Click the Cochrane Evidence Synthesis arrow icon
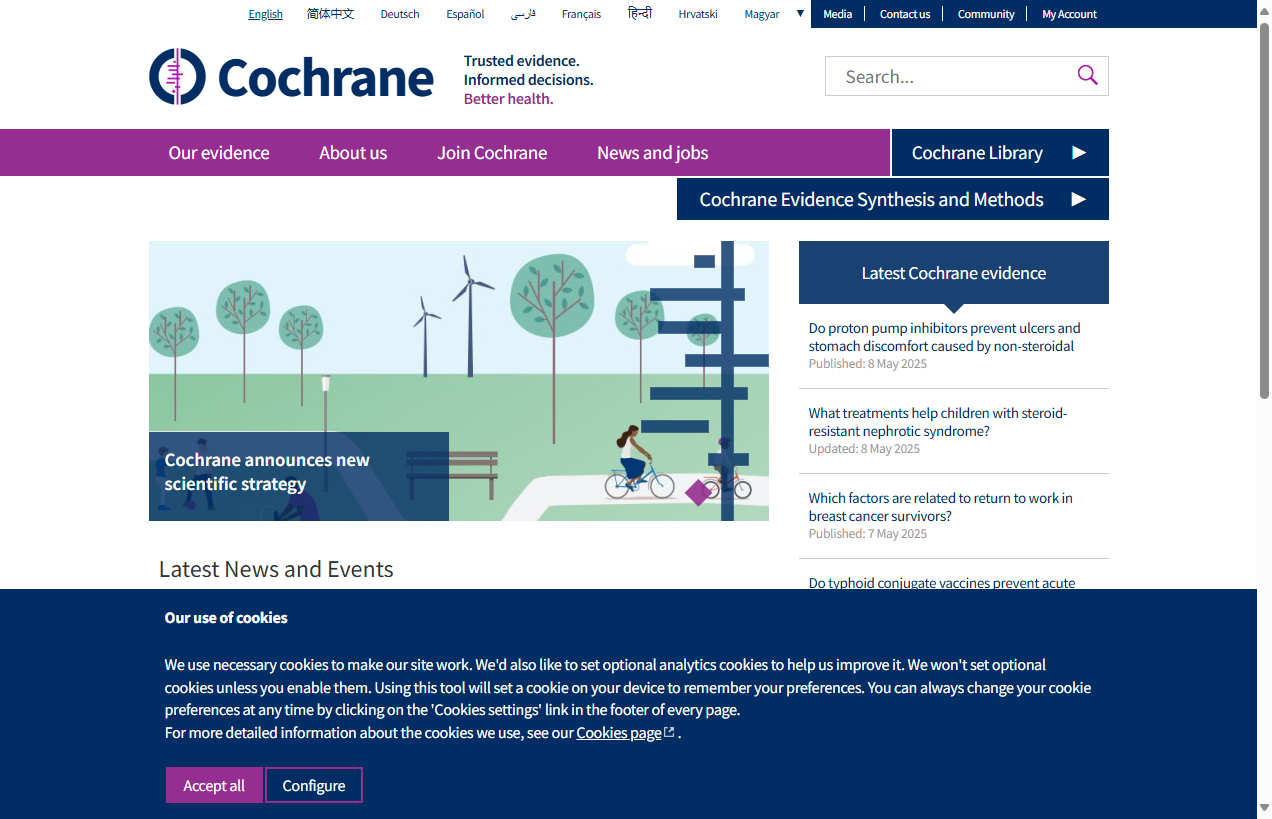Viewport: 1272px width, 819px height. pyautogui.click(x=1078, y=199)
